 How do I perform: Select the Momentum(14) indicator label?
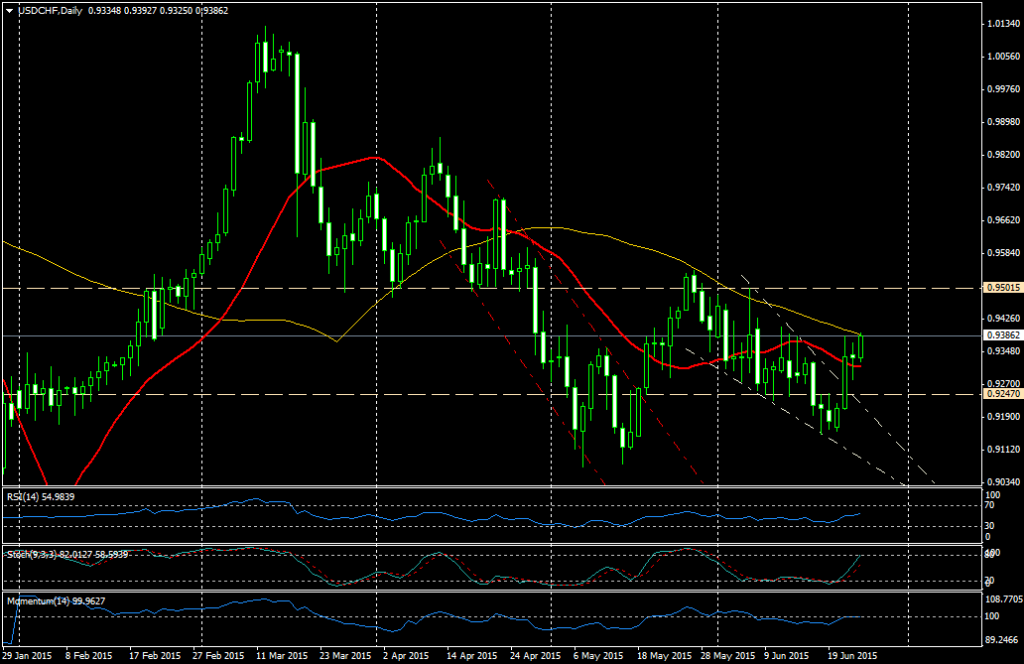click(38, 602)
